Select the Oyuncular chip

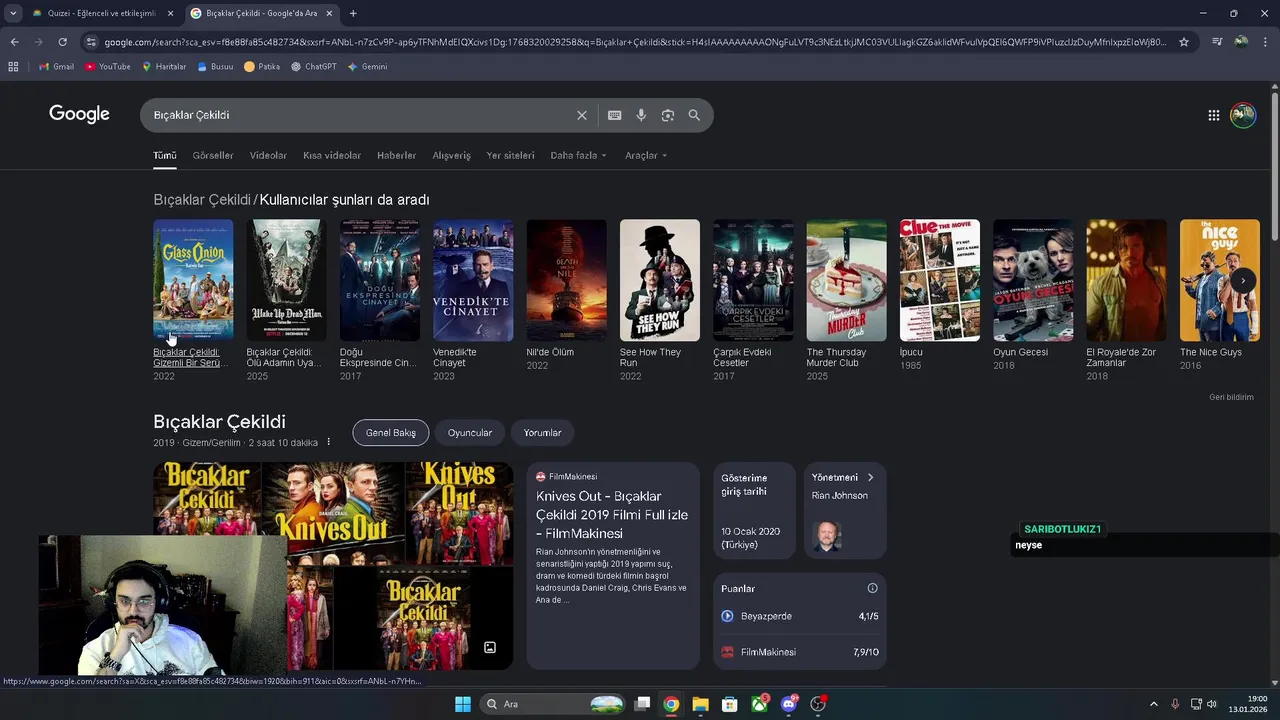pos(470,433)
